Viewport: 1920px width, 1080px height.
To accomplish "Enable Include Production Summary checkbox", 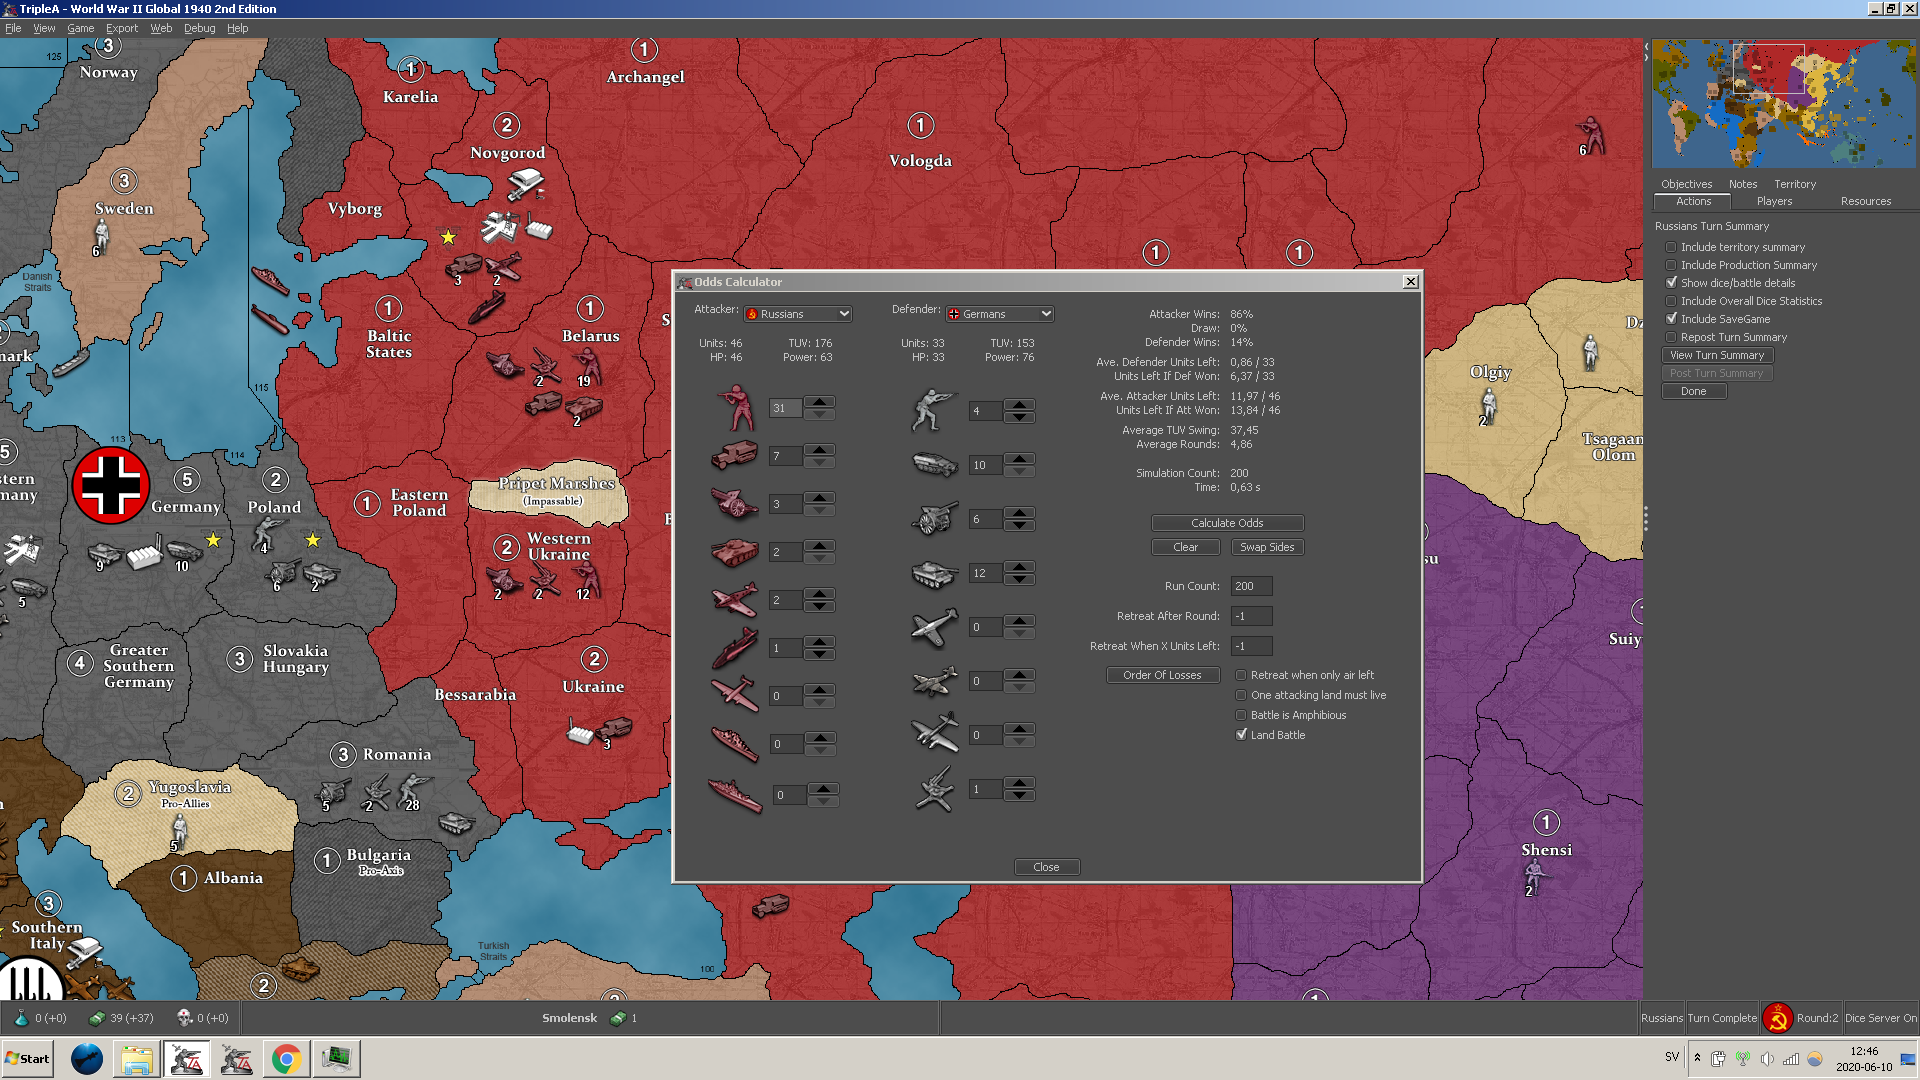I will [x=1671, y=265].
